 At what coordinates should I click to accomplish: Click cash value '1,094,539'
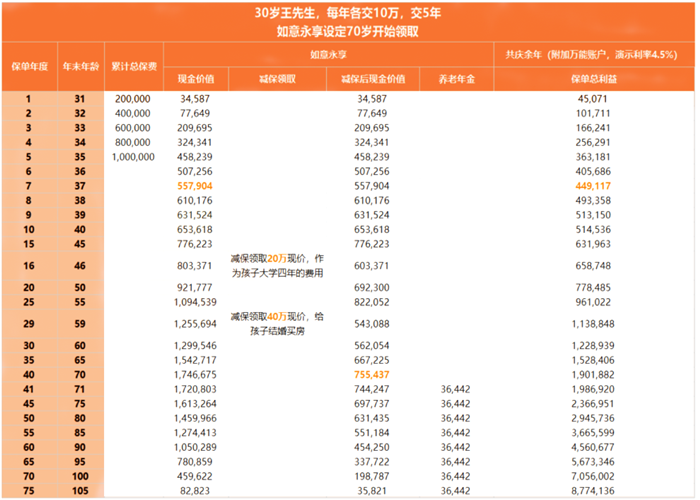point(195,302)
